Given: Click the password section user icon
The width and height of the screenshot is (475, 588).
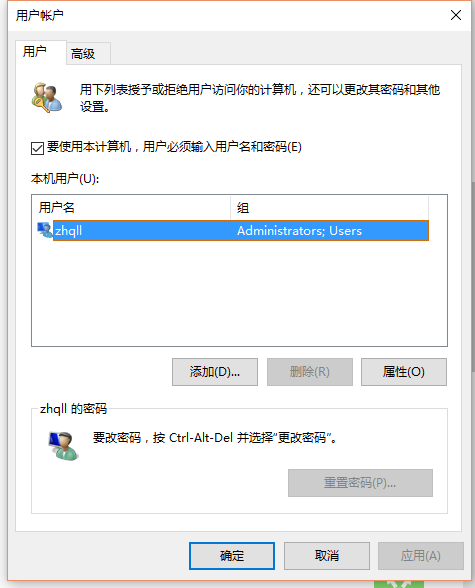Looking at the screenshot, I should [63, 446].
